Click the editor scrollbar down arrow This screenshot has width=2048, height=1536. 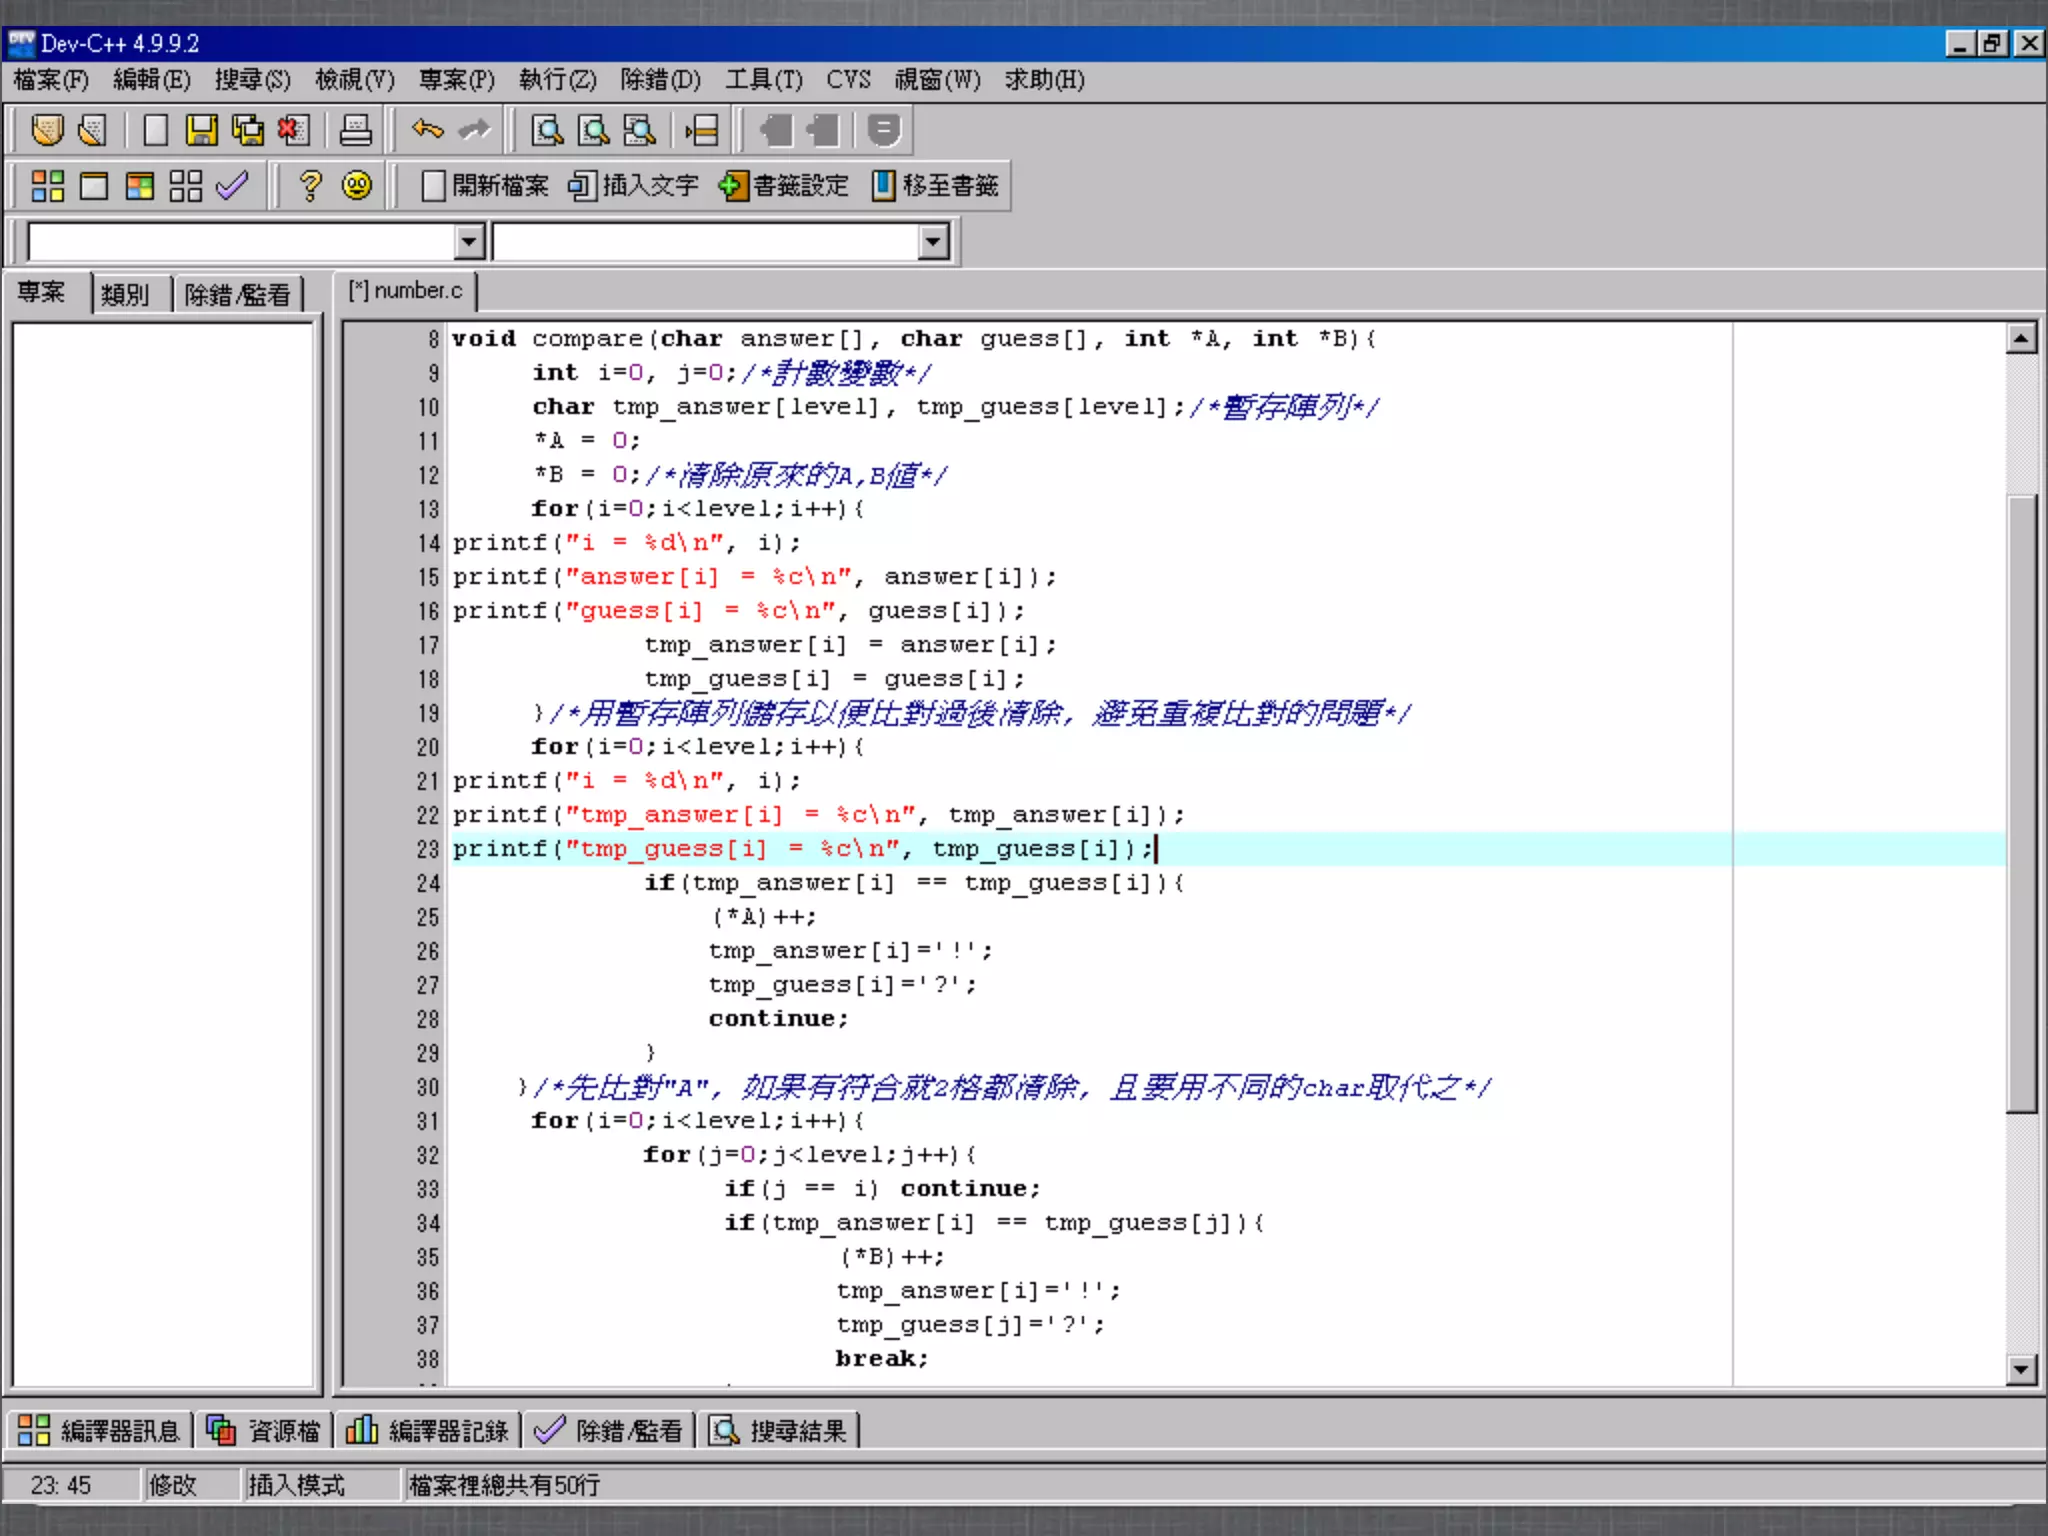coord(2021,1369)
